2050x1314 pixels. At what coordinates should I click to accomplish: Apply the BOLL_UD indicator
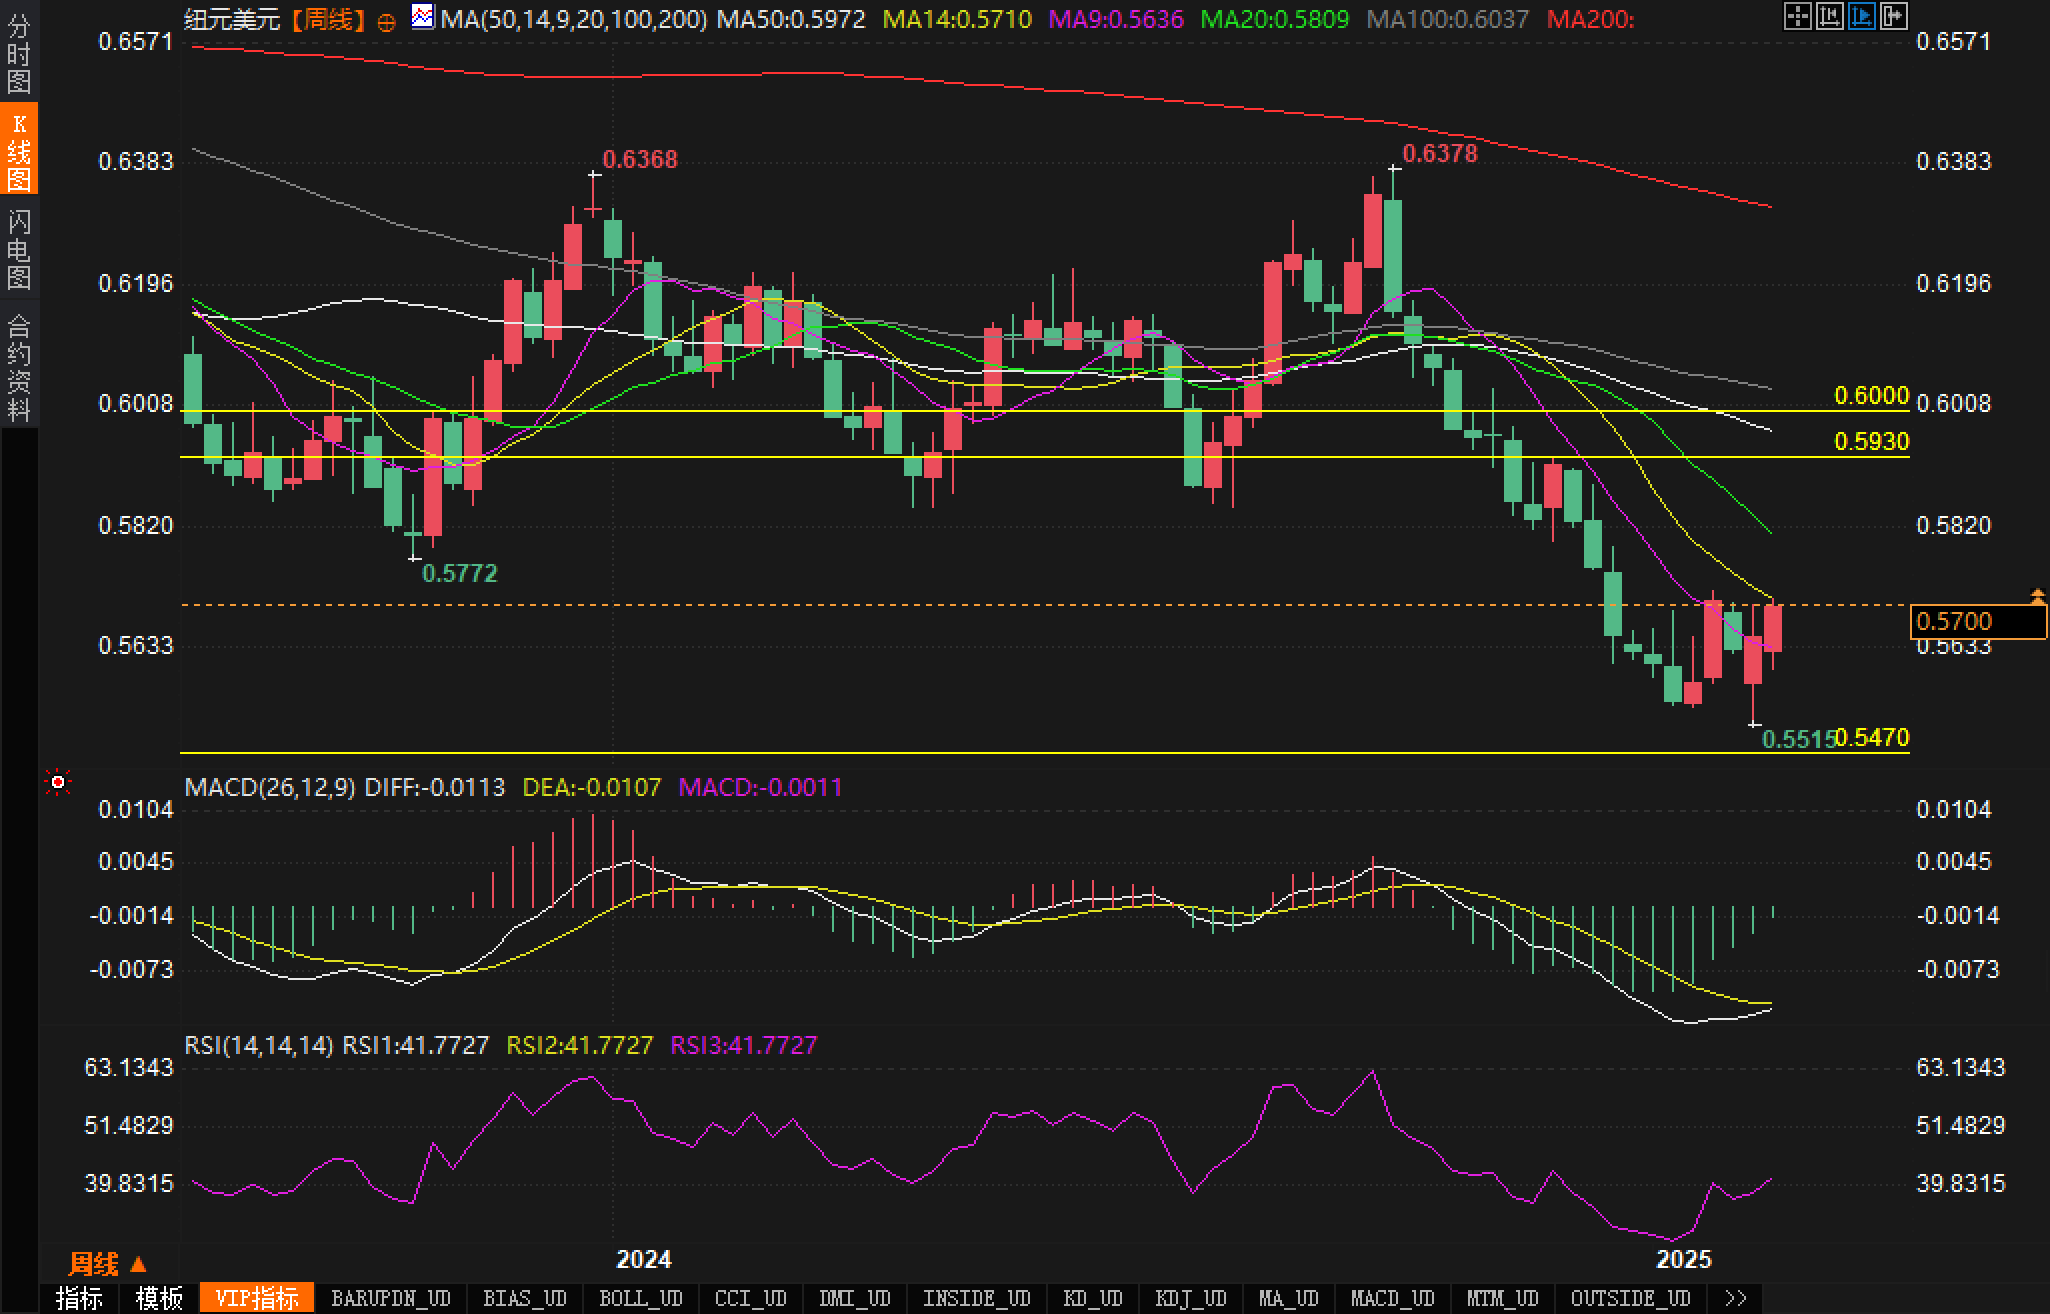pos(640,1298)
